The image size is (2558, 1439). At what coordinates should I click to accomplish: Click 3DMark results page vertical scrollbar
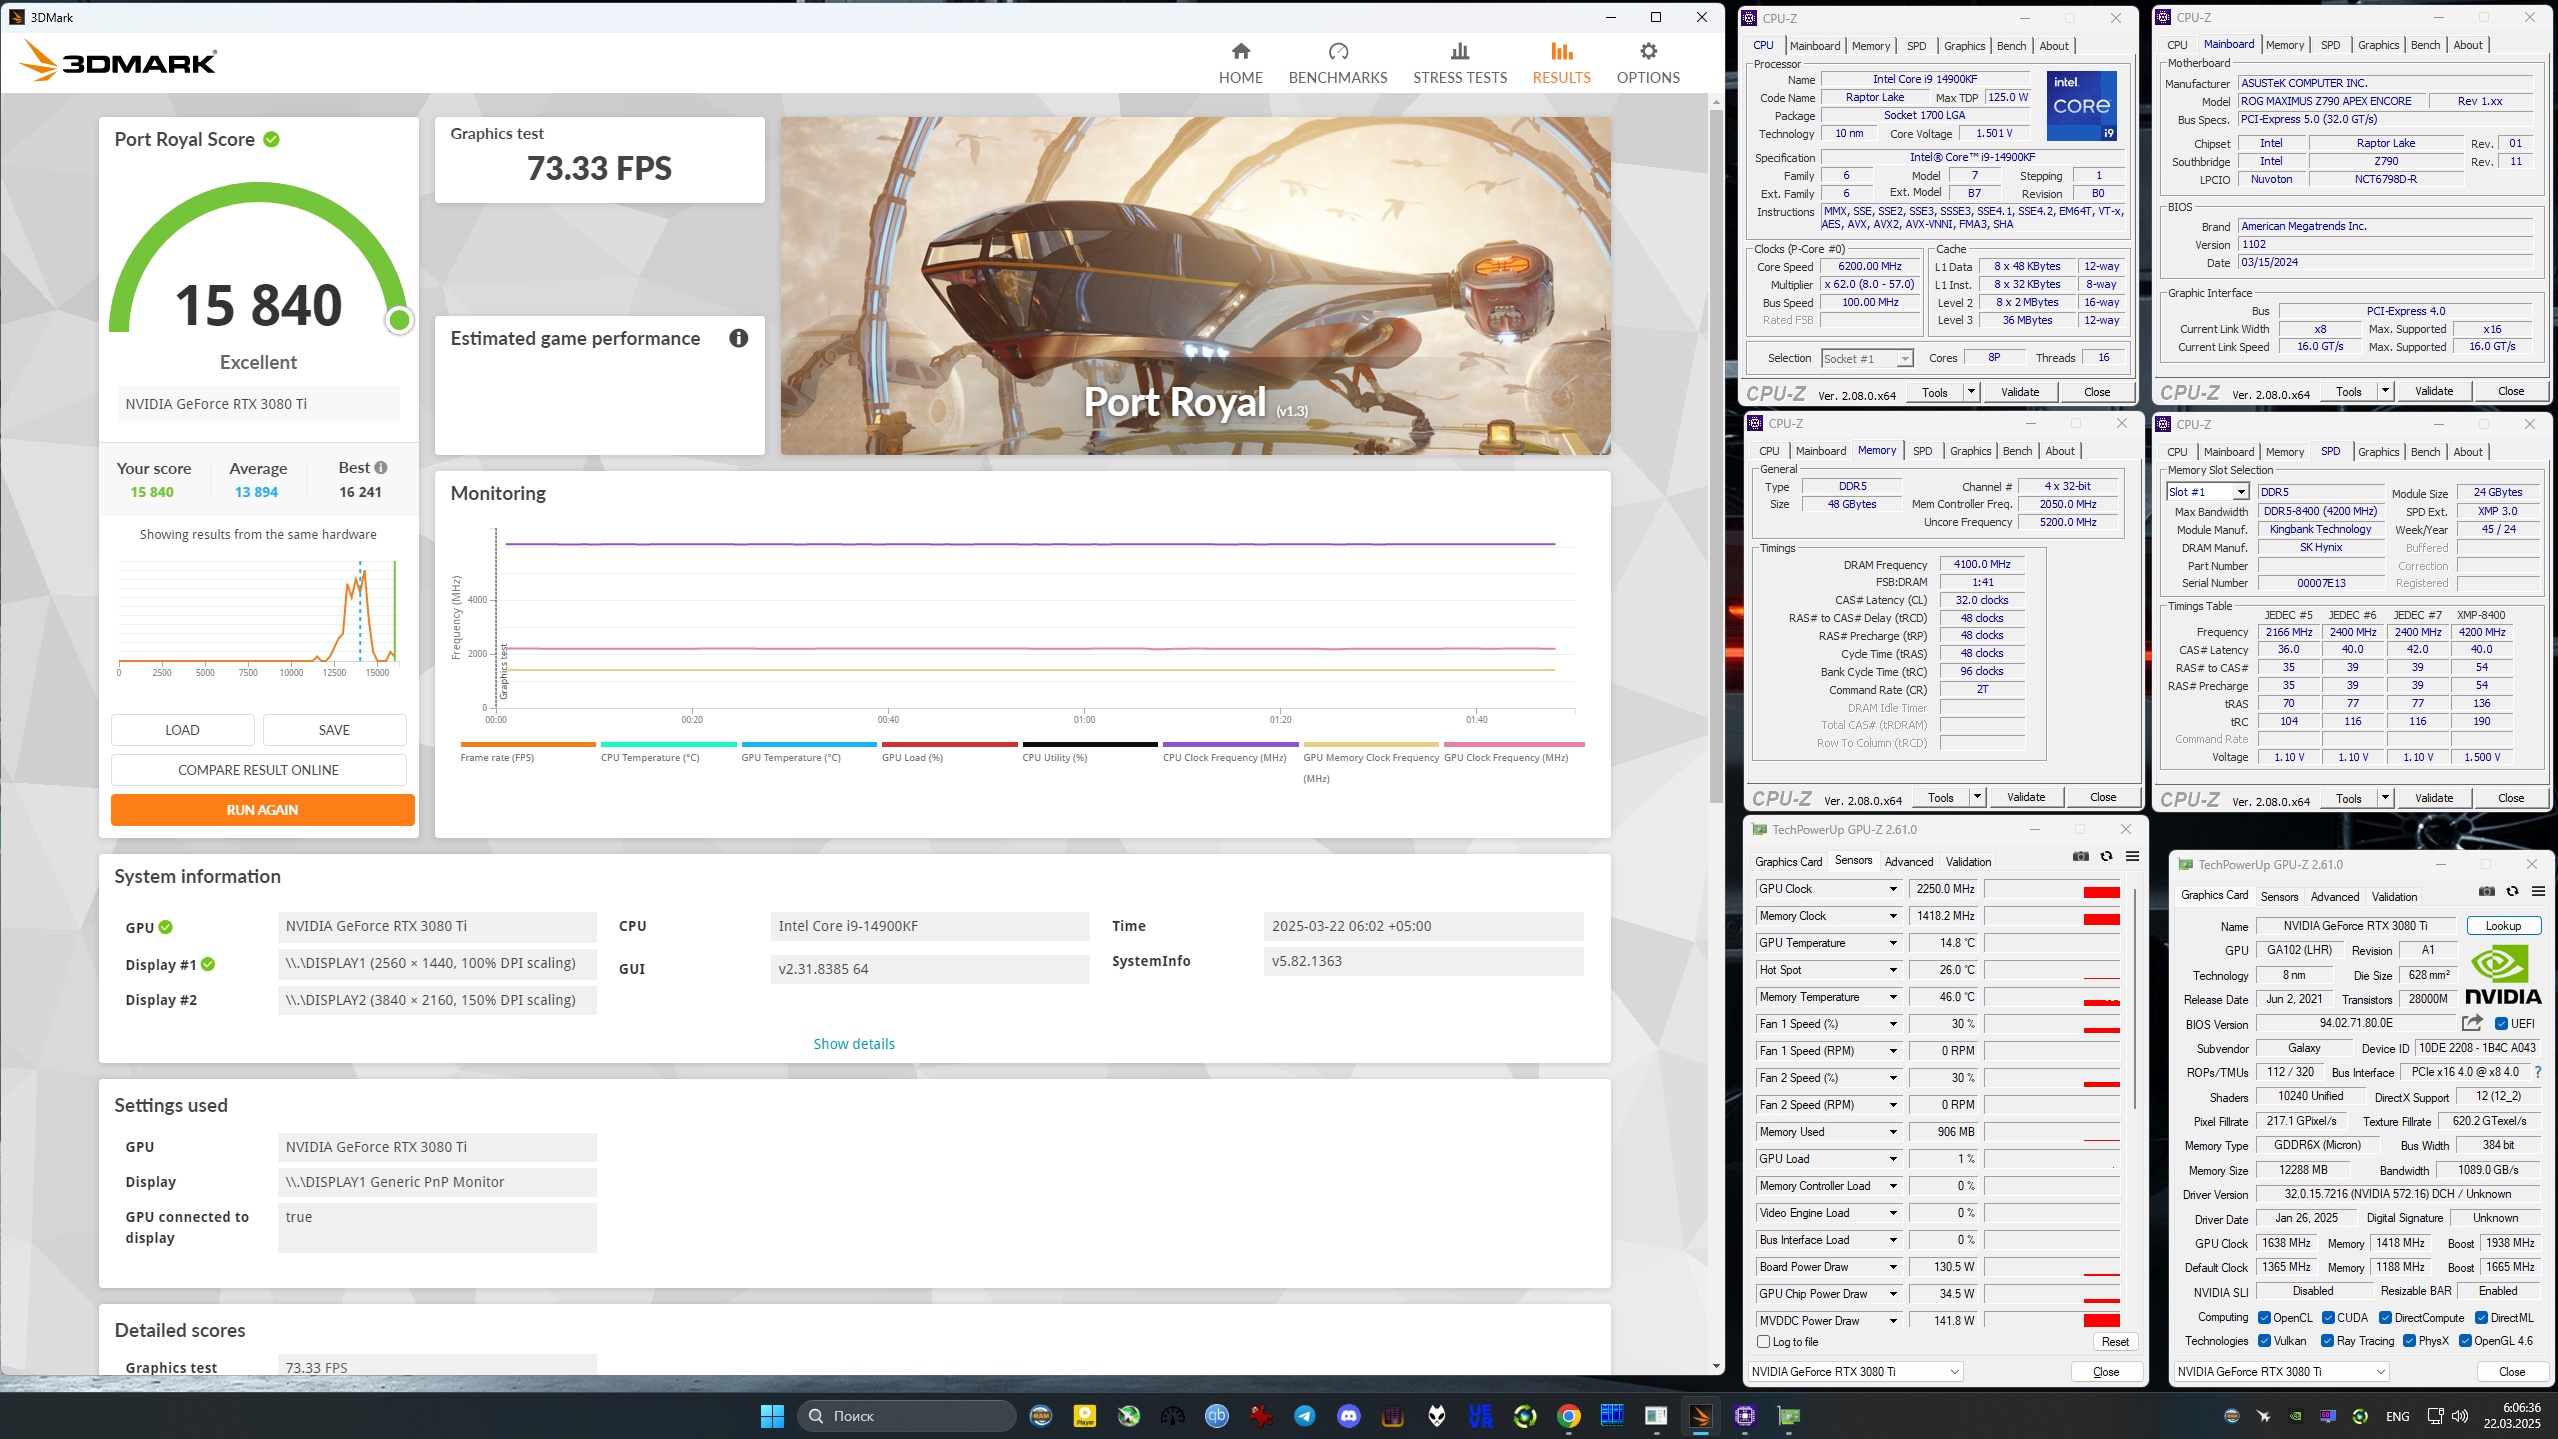[x=1716, y=454]
